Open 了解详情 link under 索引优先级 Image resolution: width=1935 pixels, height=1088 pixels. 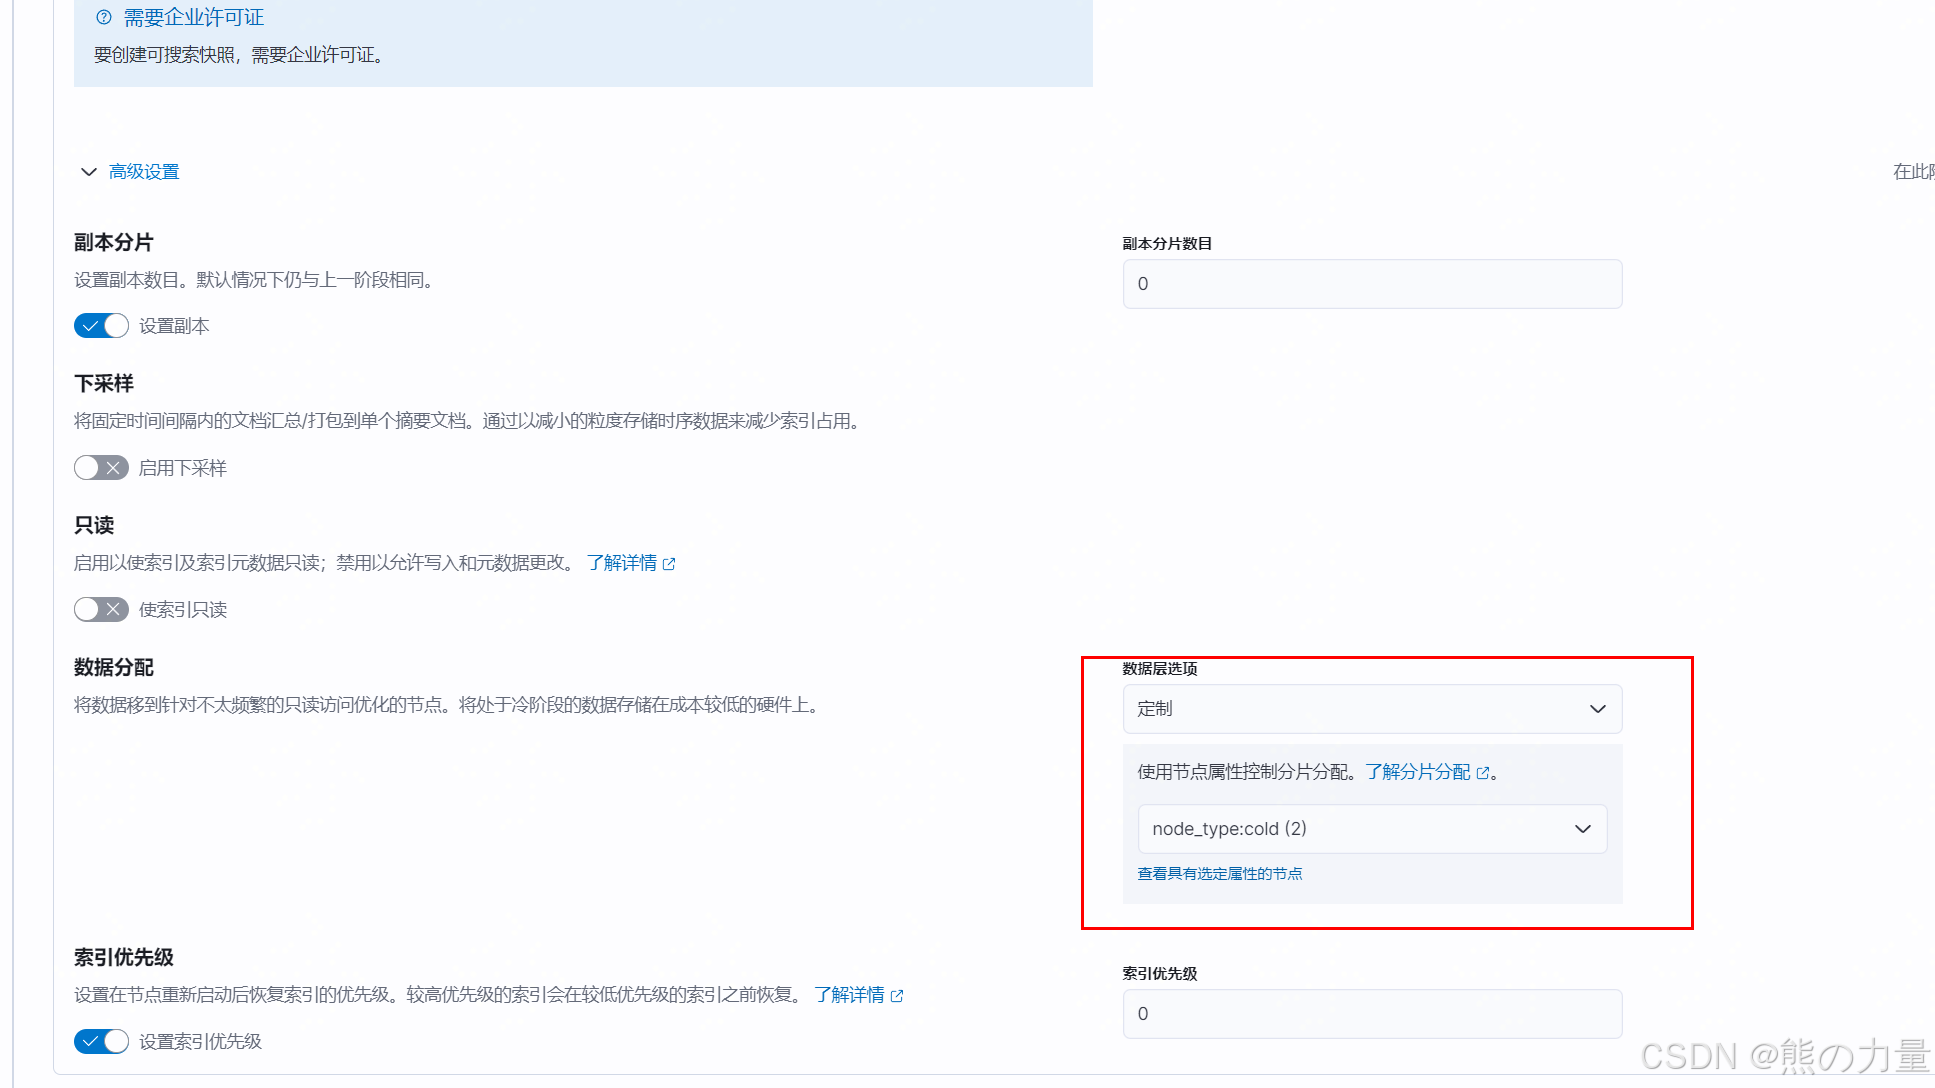click(848, 995)
